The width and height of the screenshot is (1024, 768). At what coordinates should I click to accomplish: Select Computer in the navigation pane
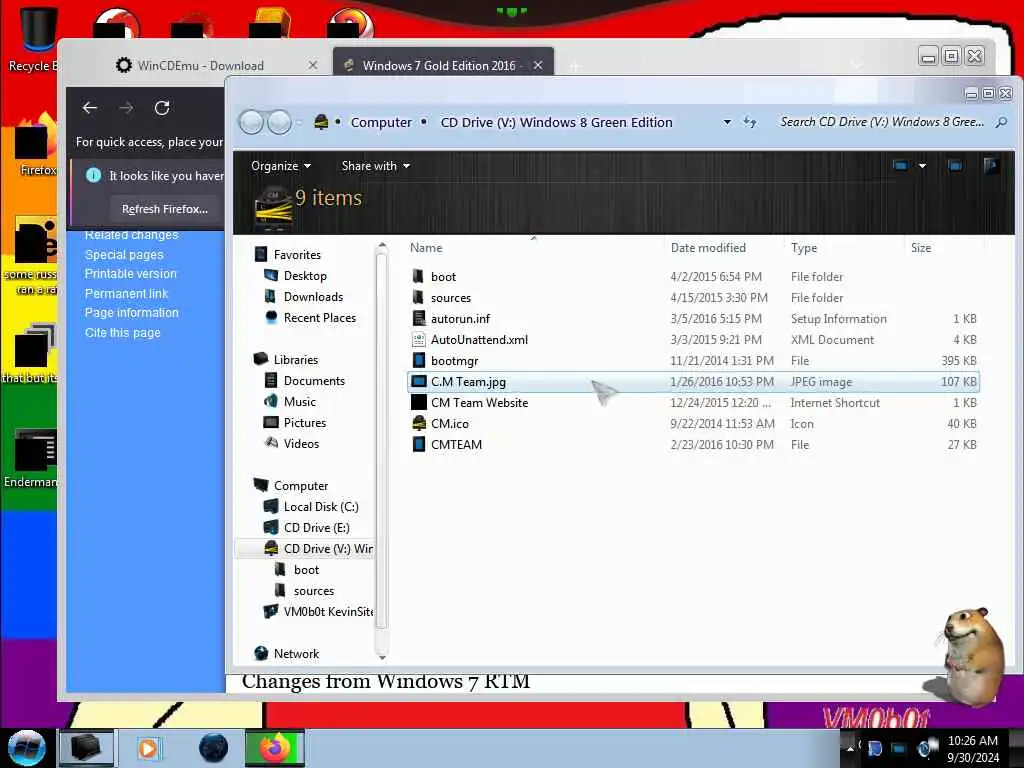point(301,486)
